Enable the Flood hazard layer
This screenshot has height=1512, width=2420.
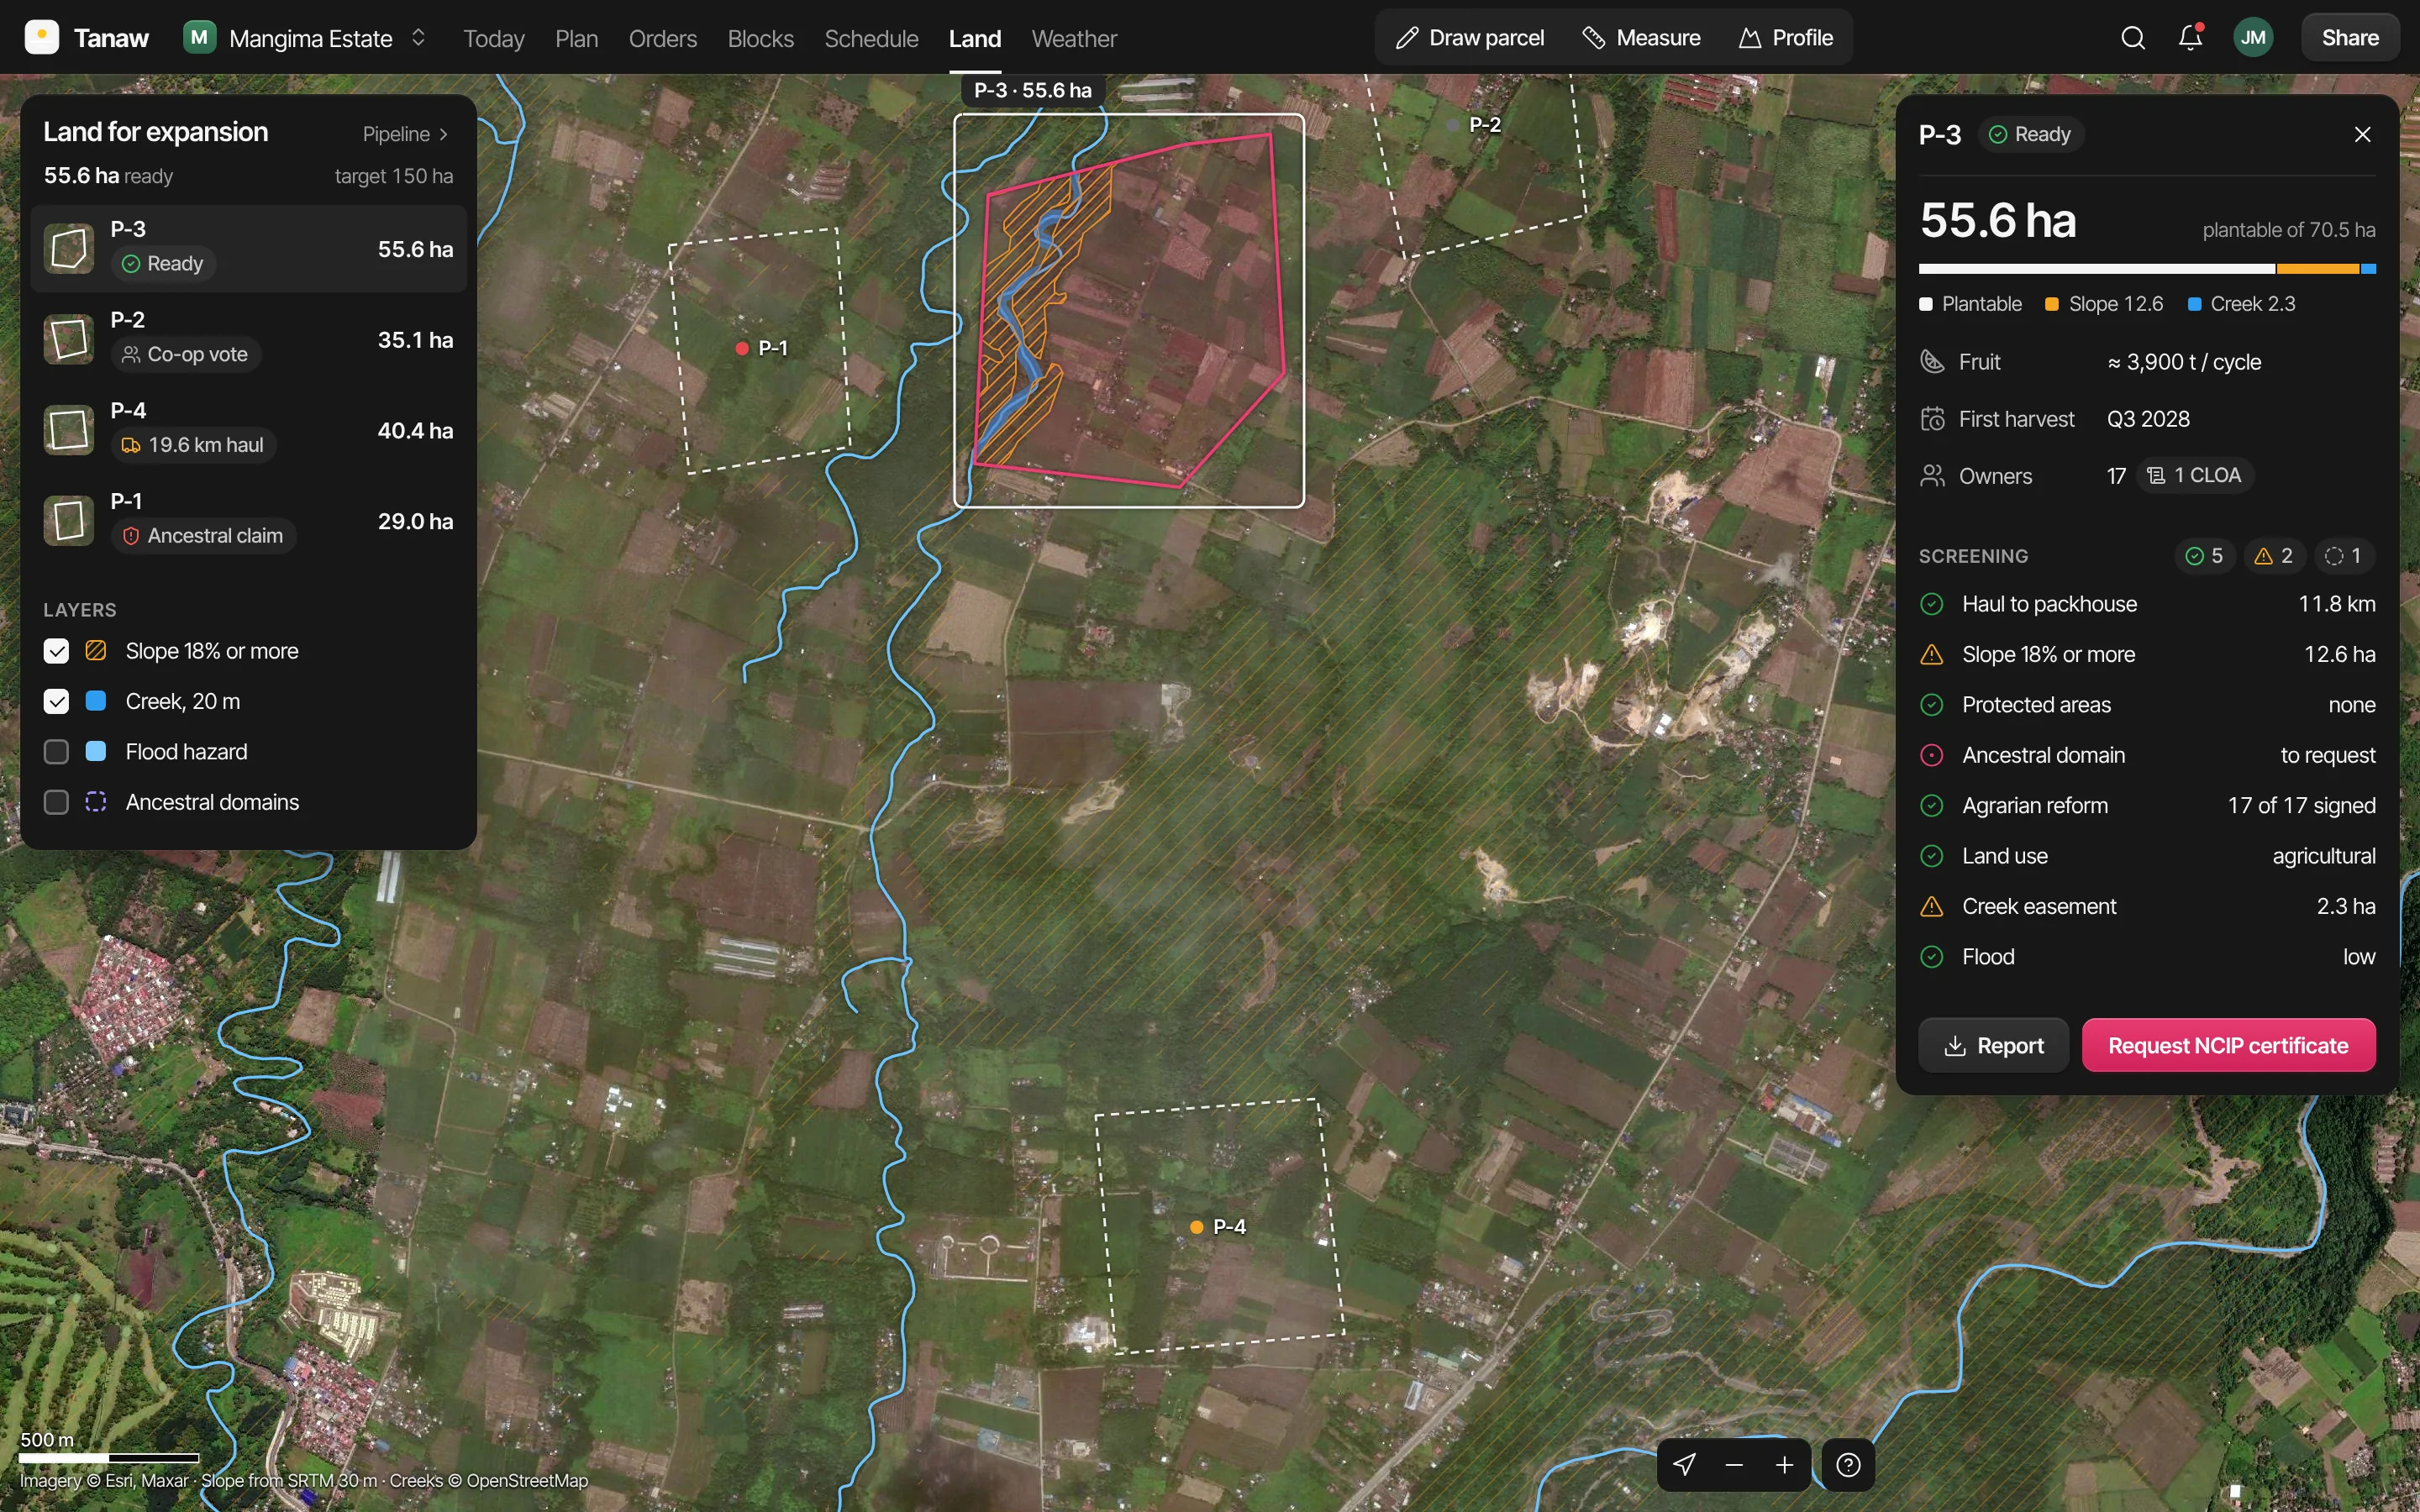(x=56, y=752)
